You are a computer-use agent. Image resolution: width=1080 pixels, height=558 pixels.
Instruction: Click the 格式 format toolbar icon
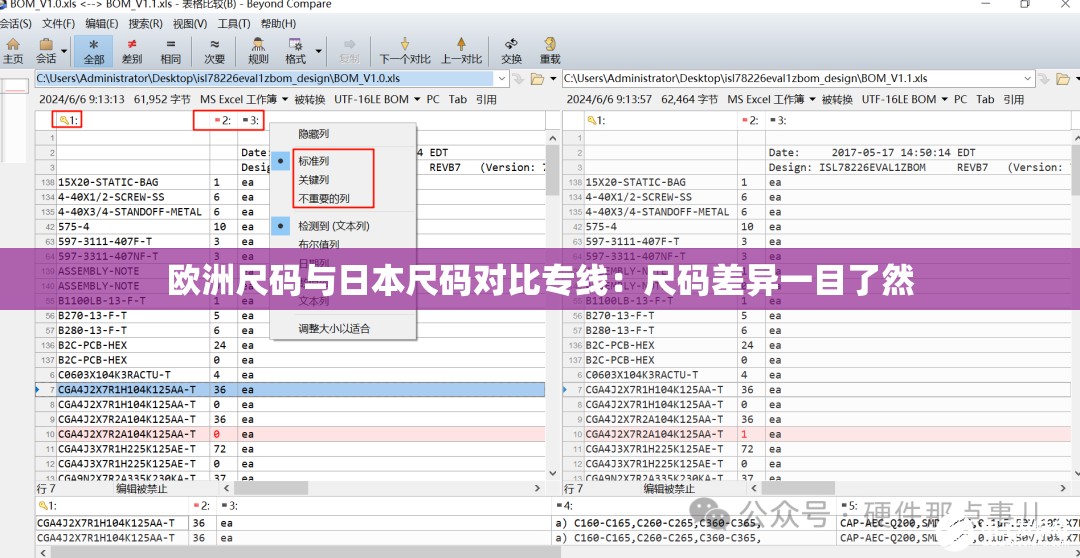tap(296, 51)
